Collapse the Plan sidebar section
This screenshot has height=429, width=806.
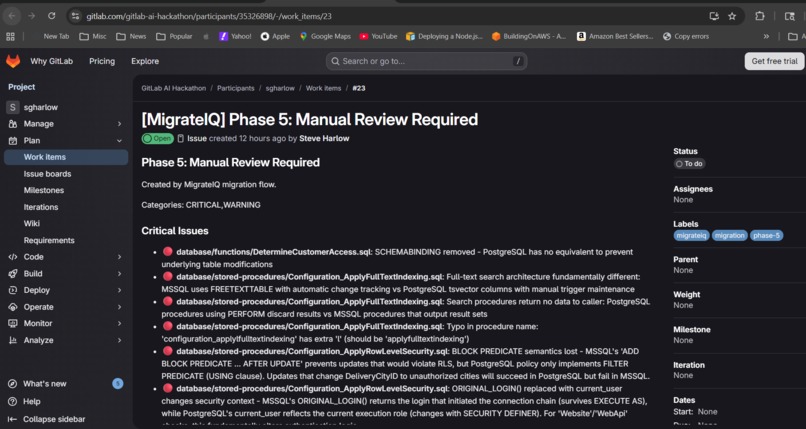[x=66, y=140]
